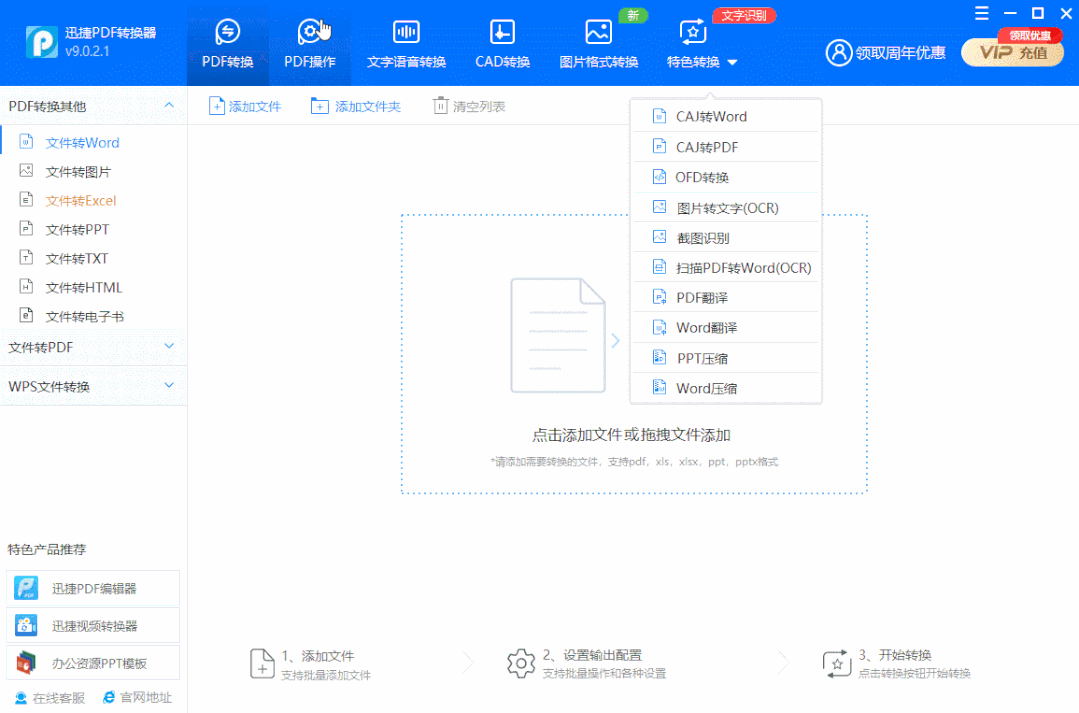
Task: Select the CAD转换 tab
Action: (x=502, y=44)
